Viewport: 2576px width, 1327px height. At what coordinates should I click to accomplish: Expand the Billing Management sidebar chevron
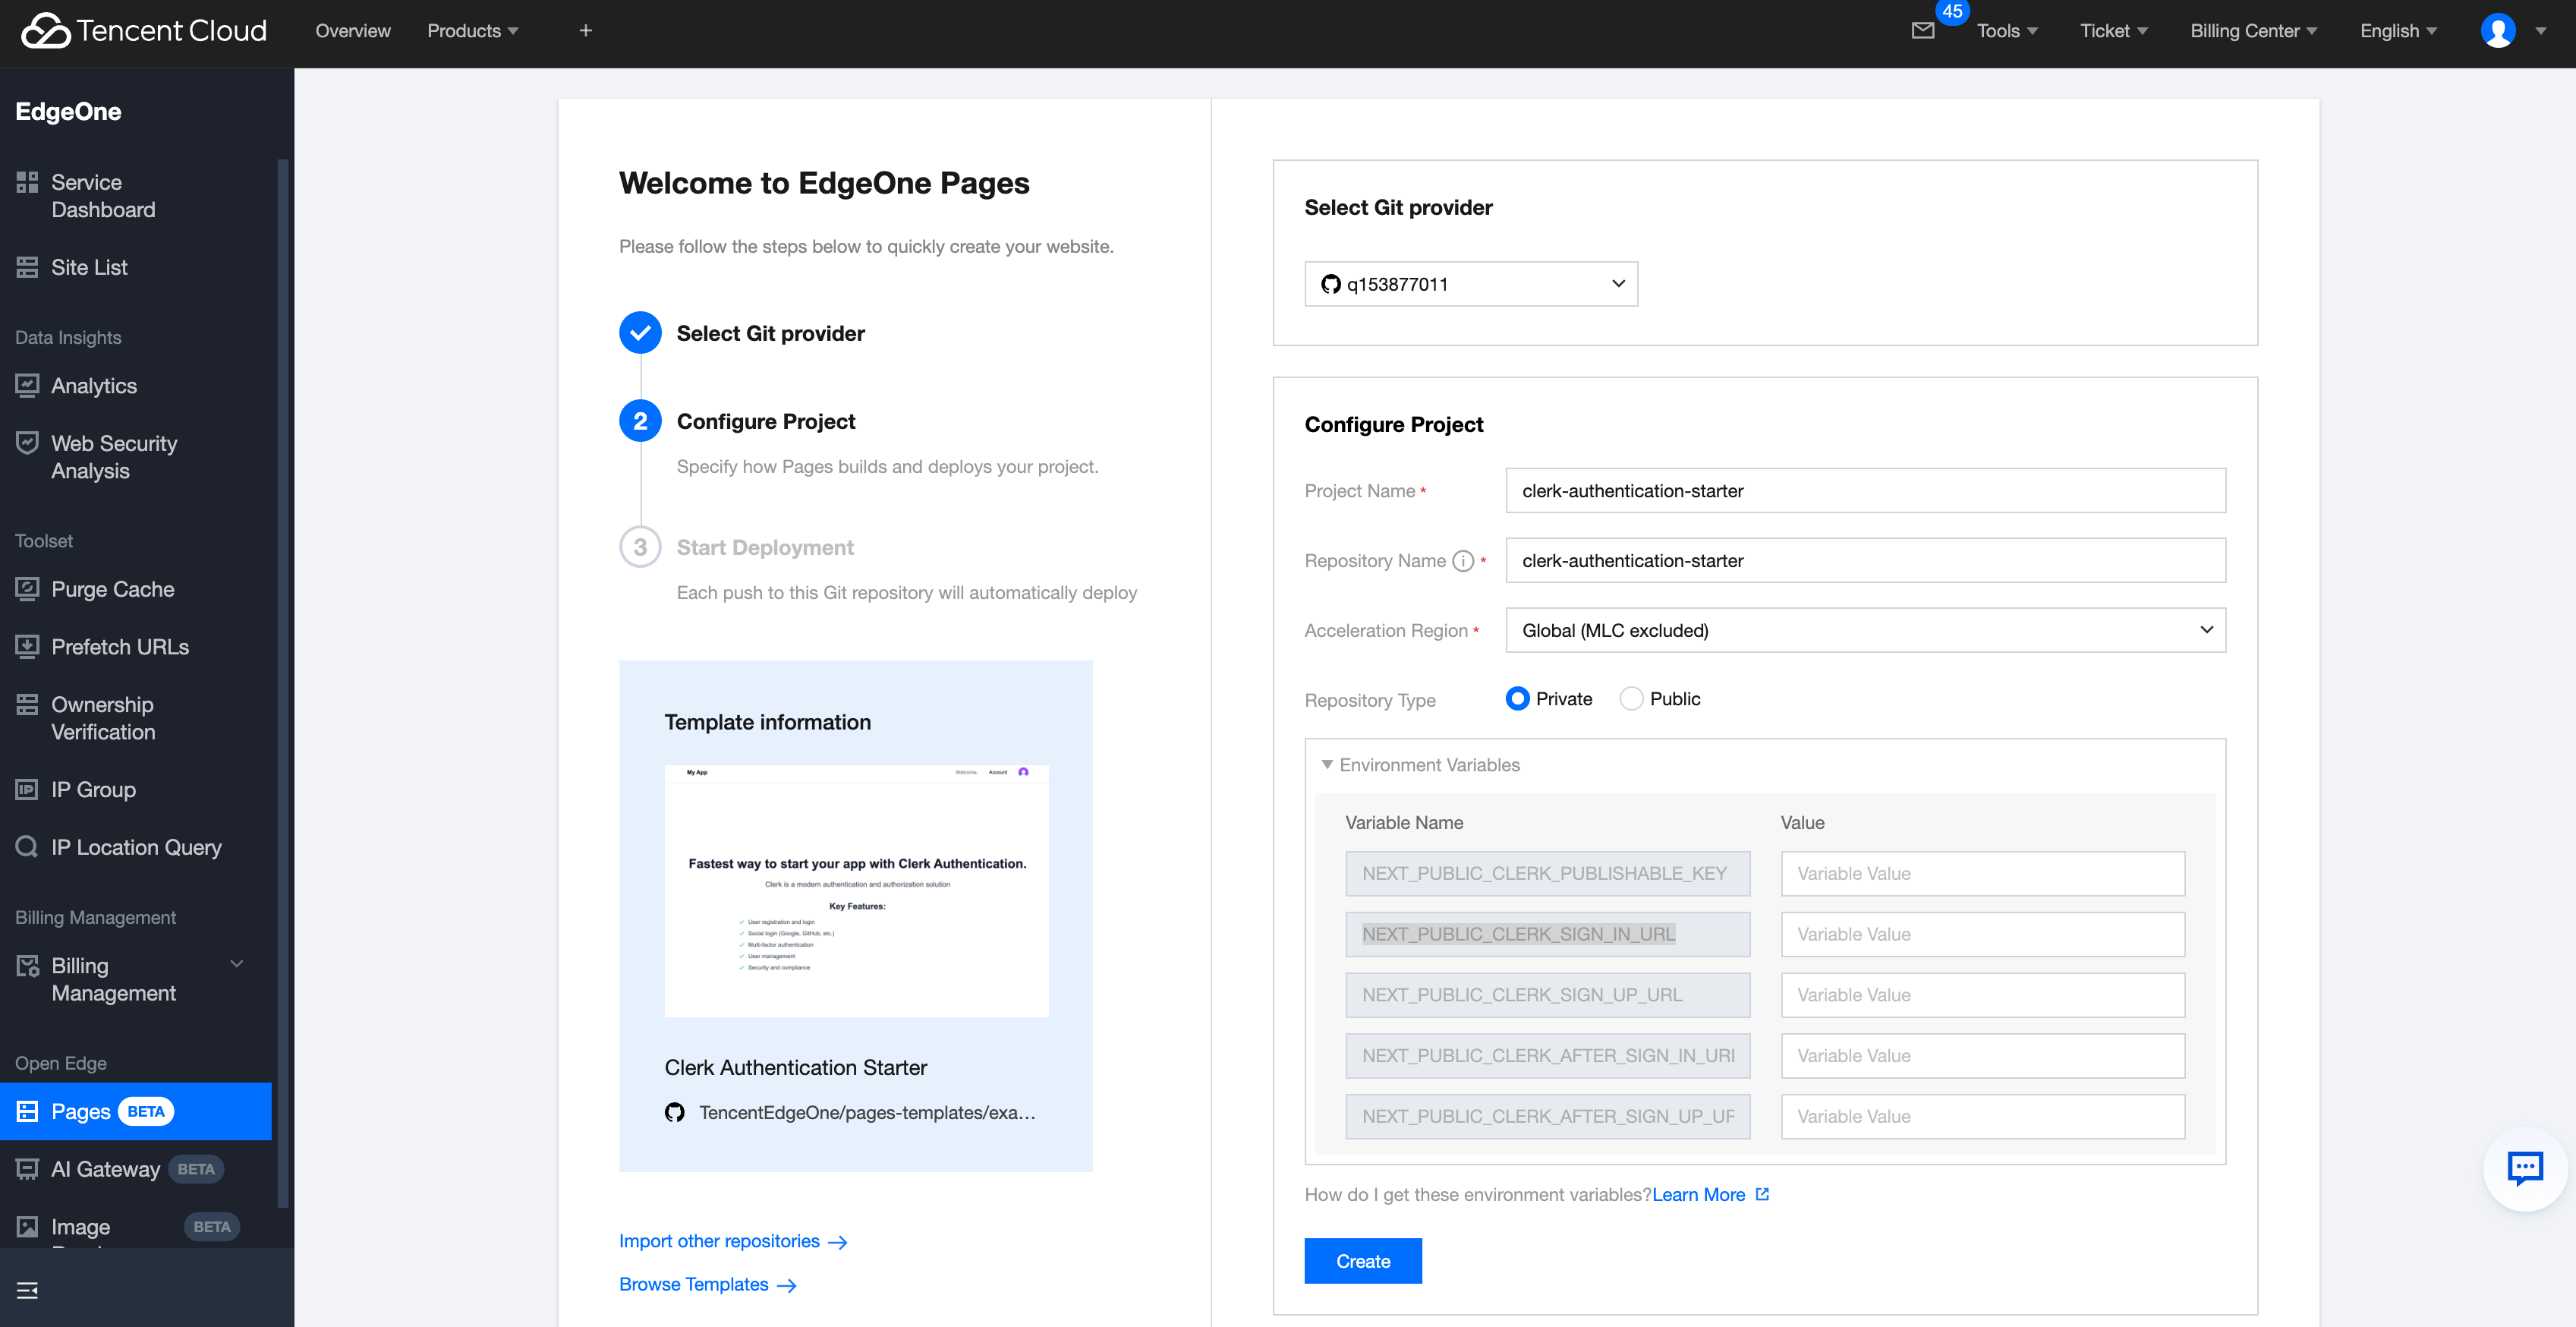coord(237,964)
